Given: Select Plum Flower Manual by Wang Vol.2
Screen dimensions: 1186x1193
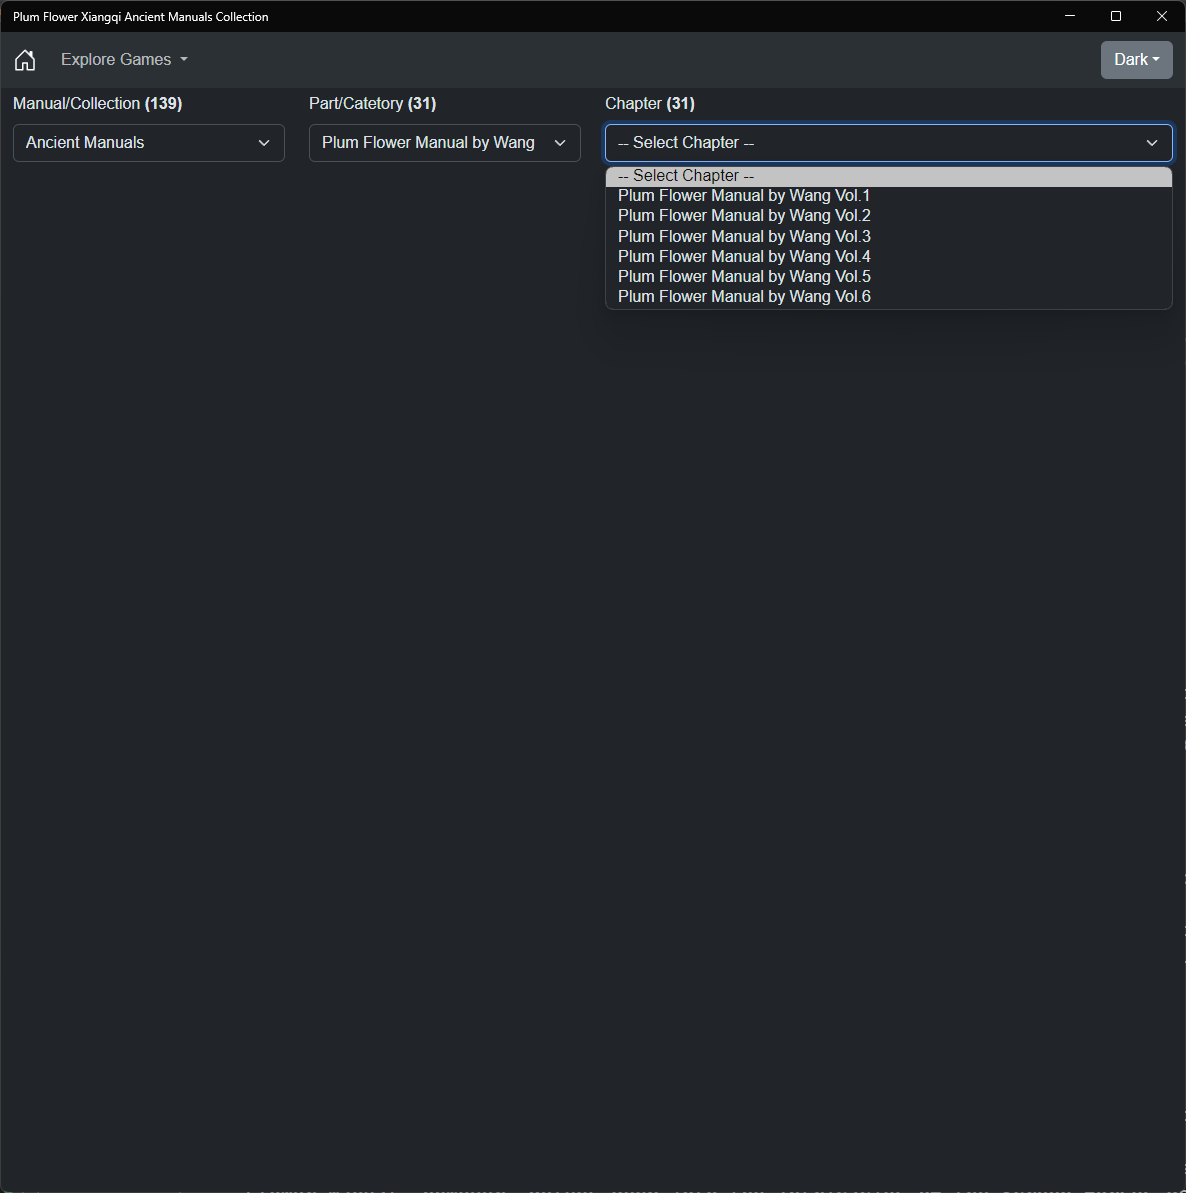Looking at the screenshot, I should (889, 216).
